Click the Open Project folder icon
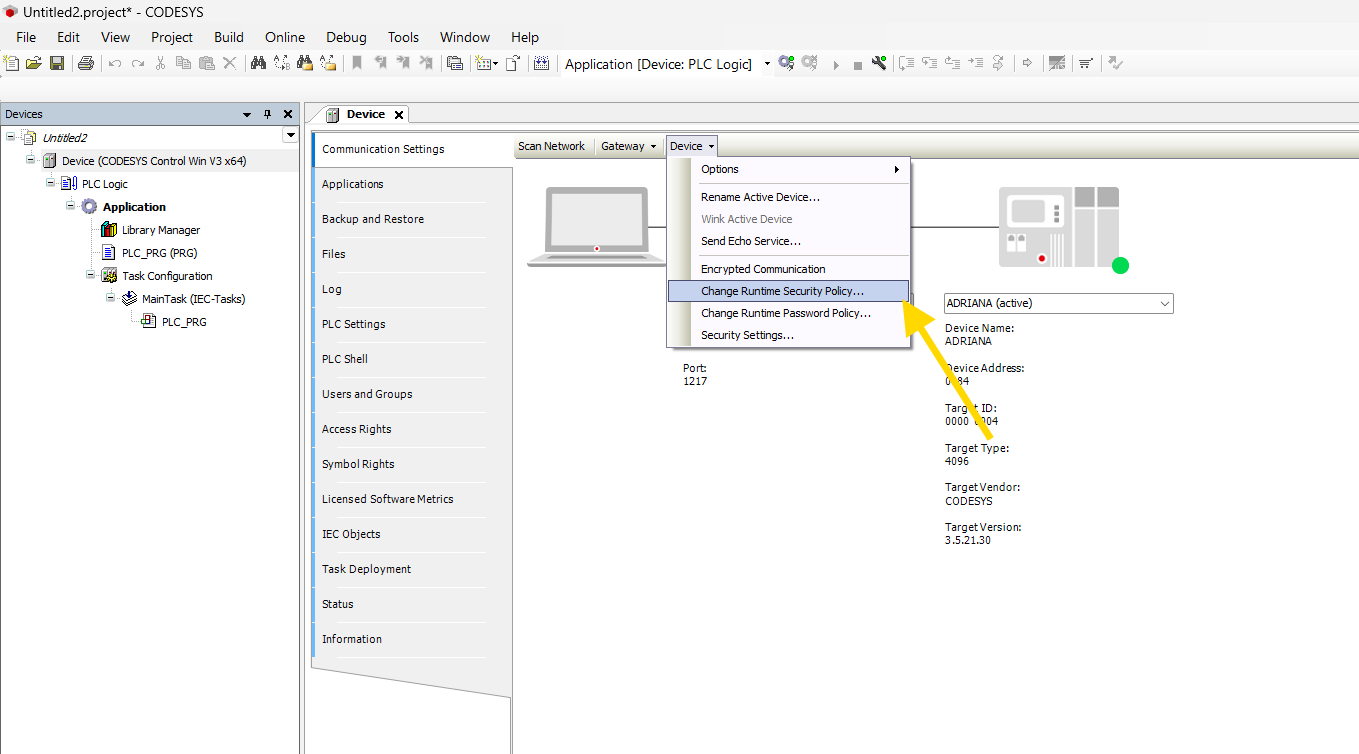This screenshot has height=754, width=1359. coord(34,63)
